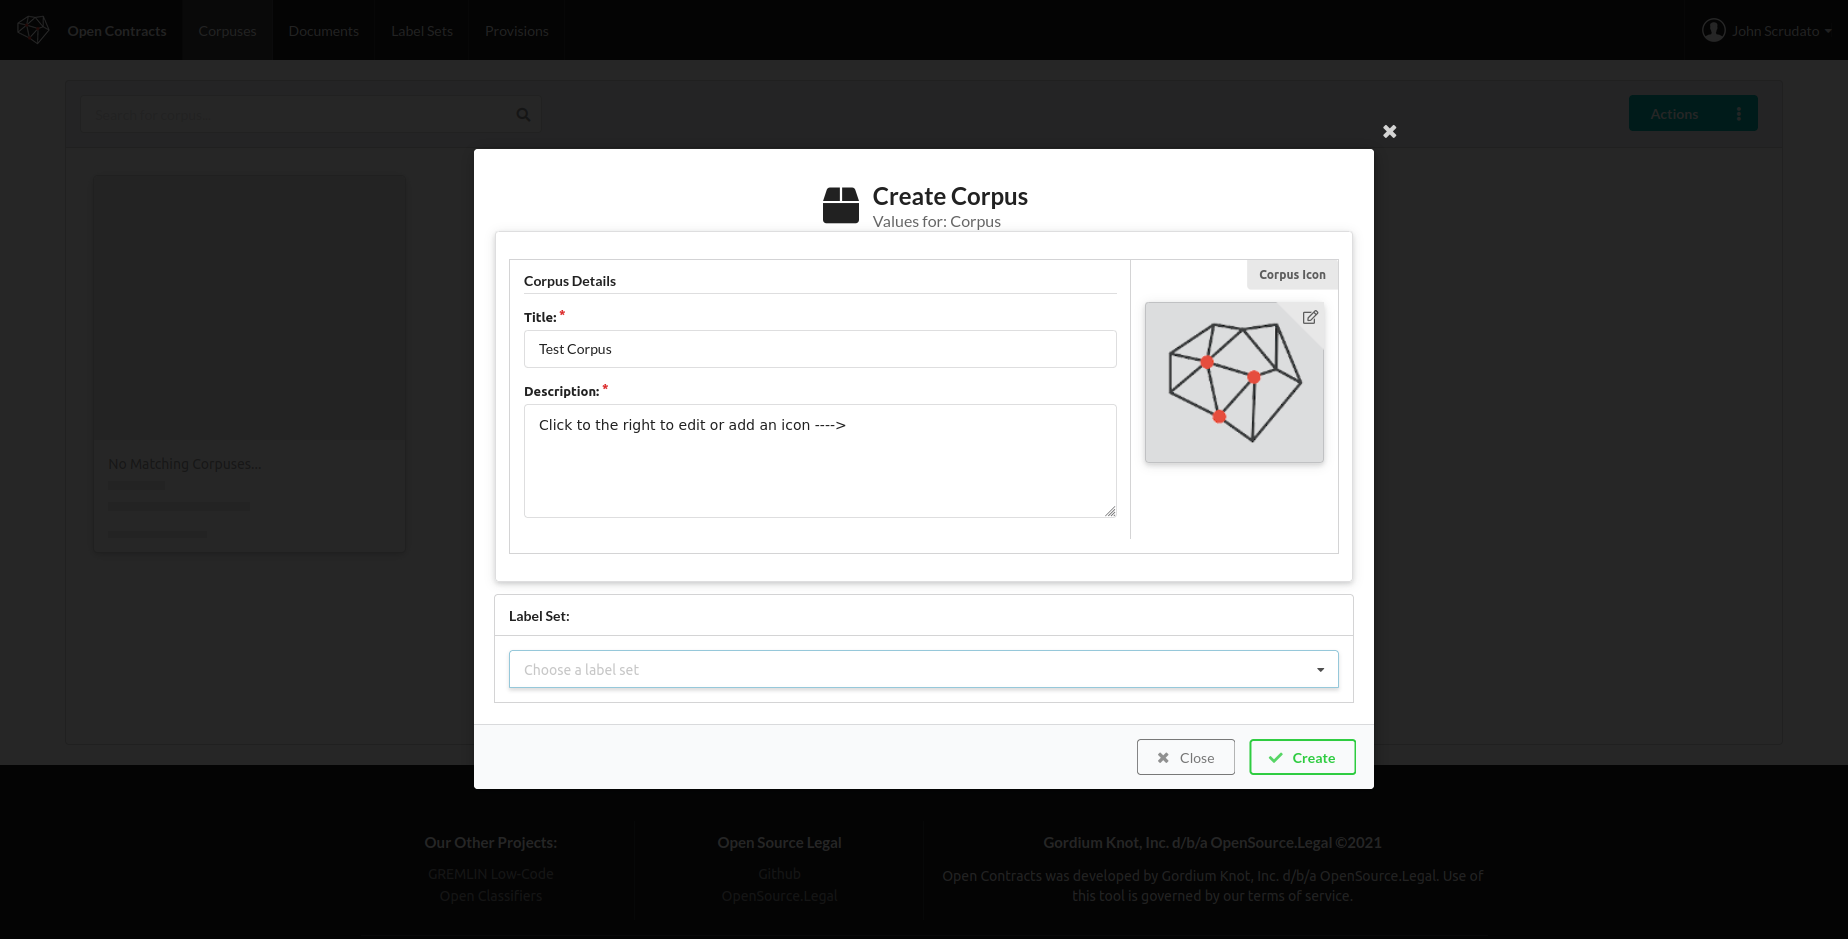Click the corpus icon thumbnail image
Viewport: 1848px width, 939px height.
[1234, 382]
